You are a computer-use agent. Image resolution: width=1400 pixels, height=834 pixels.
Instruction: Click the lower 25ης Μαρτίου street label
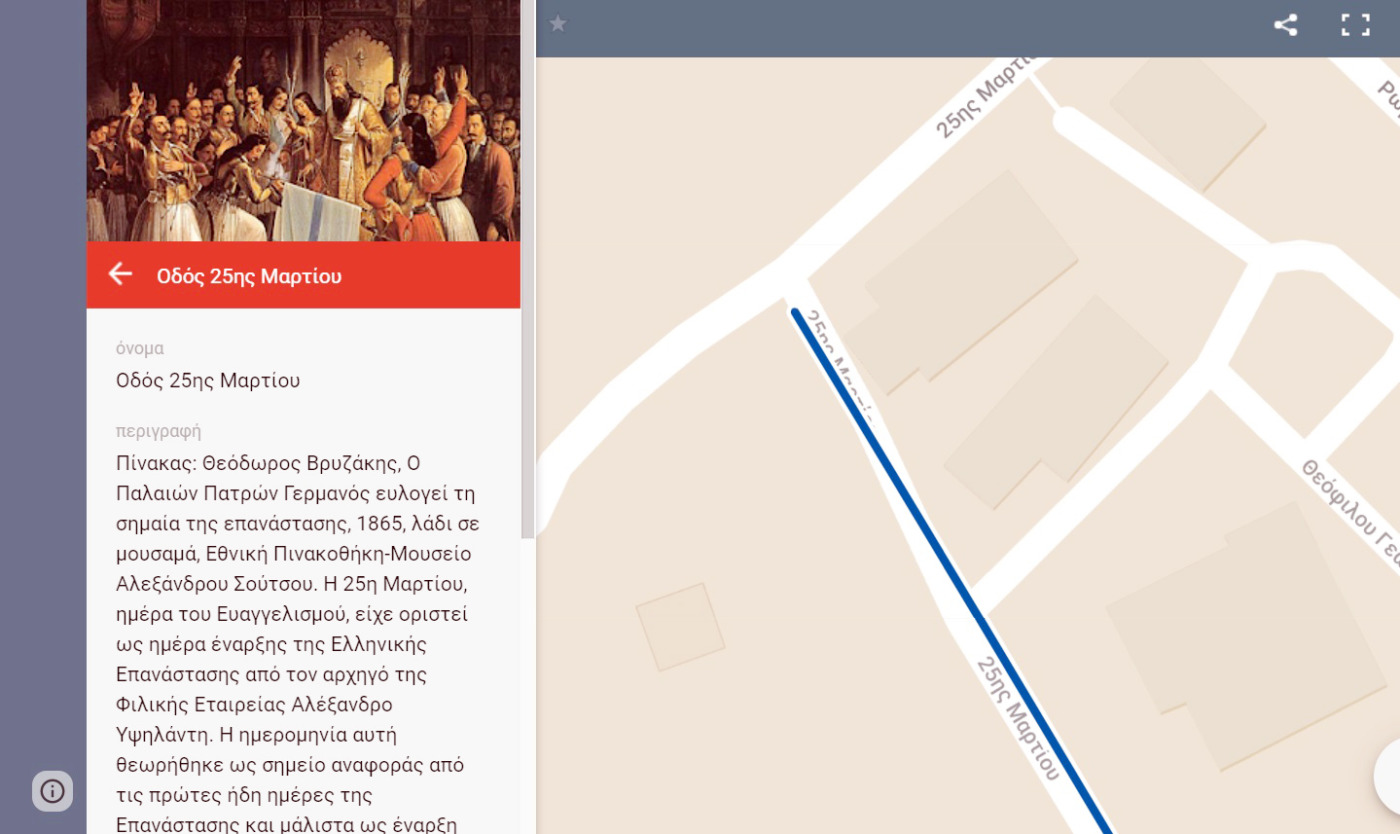point(1017,718)
